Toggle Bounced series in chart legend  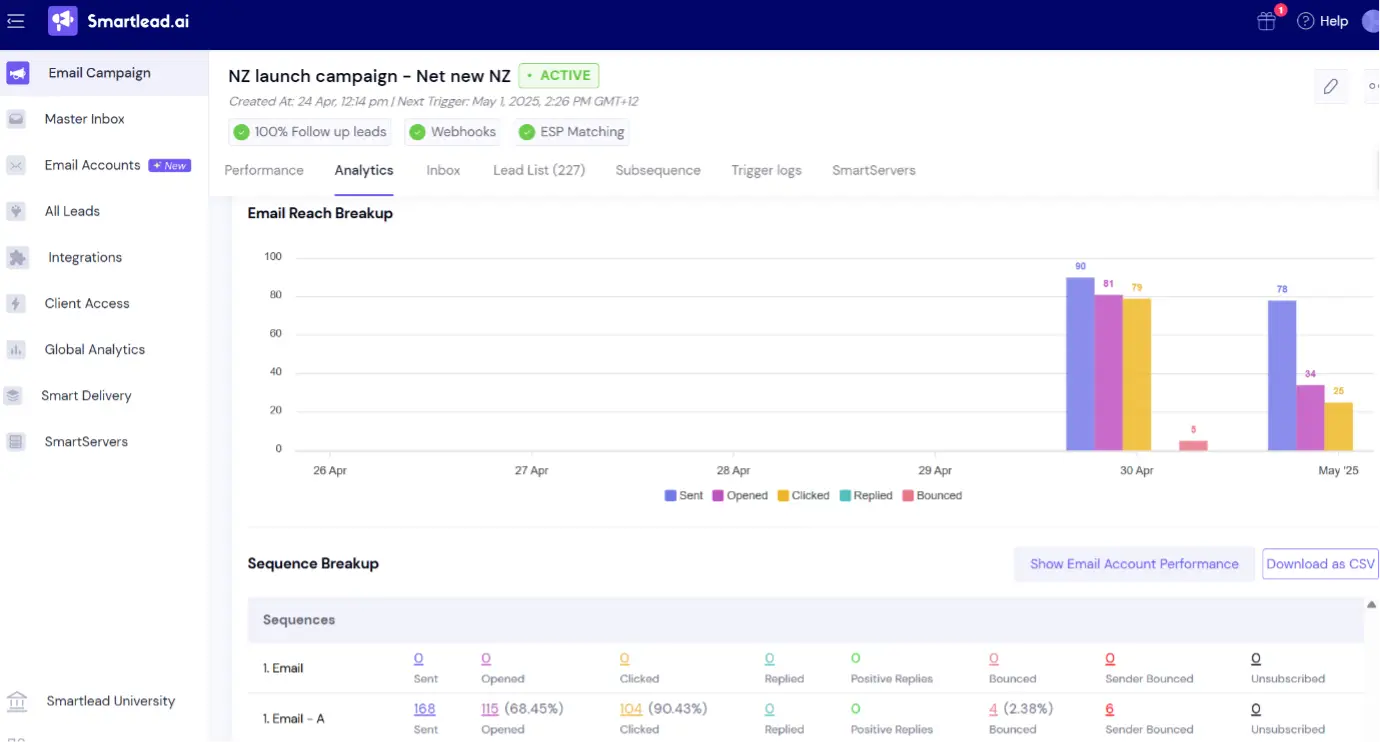point(932,496)
